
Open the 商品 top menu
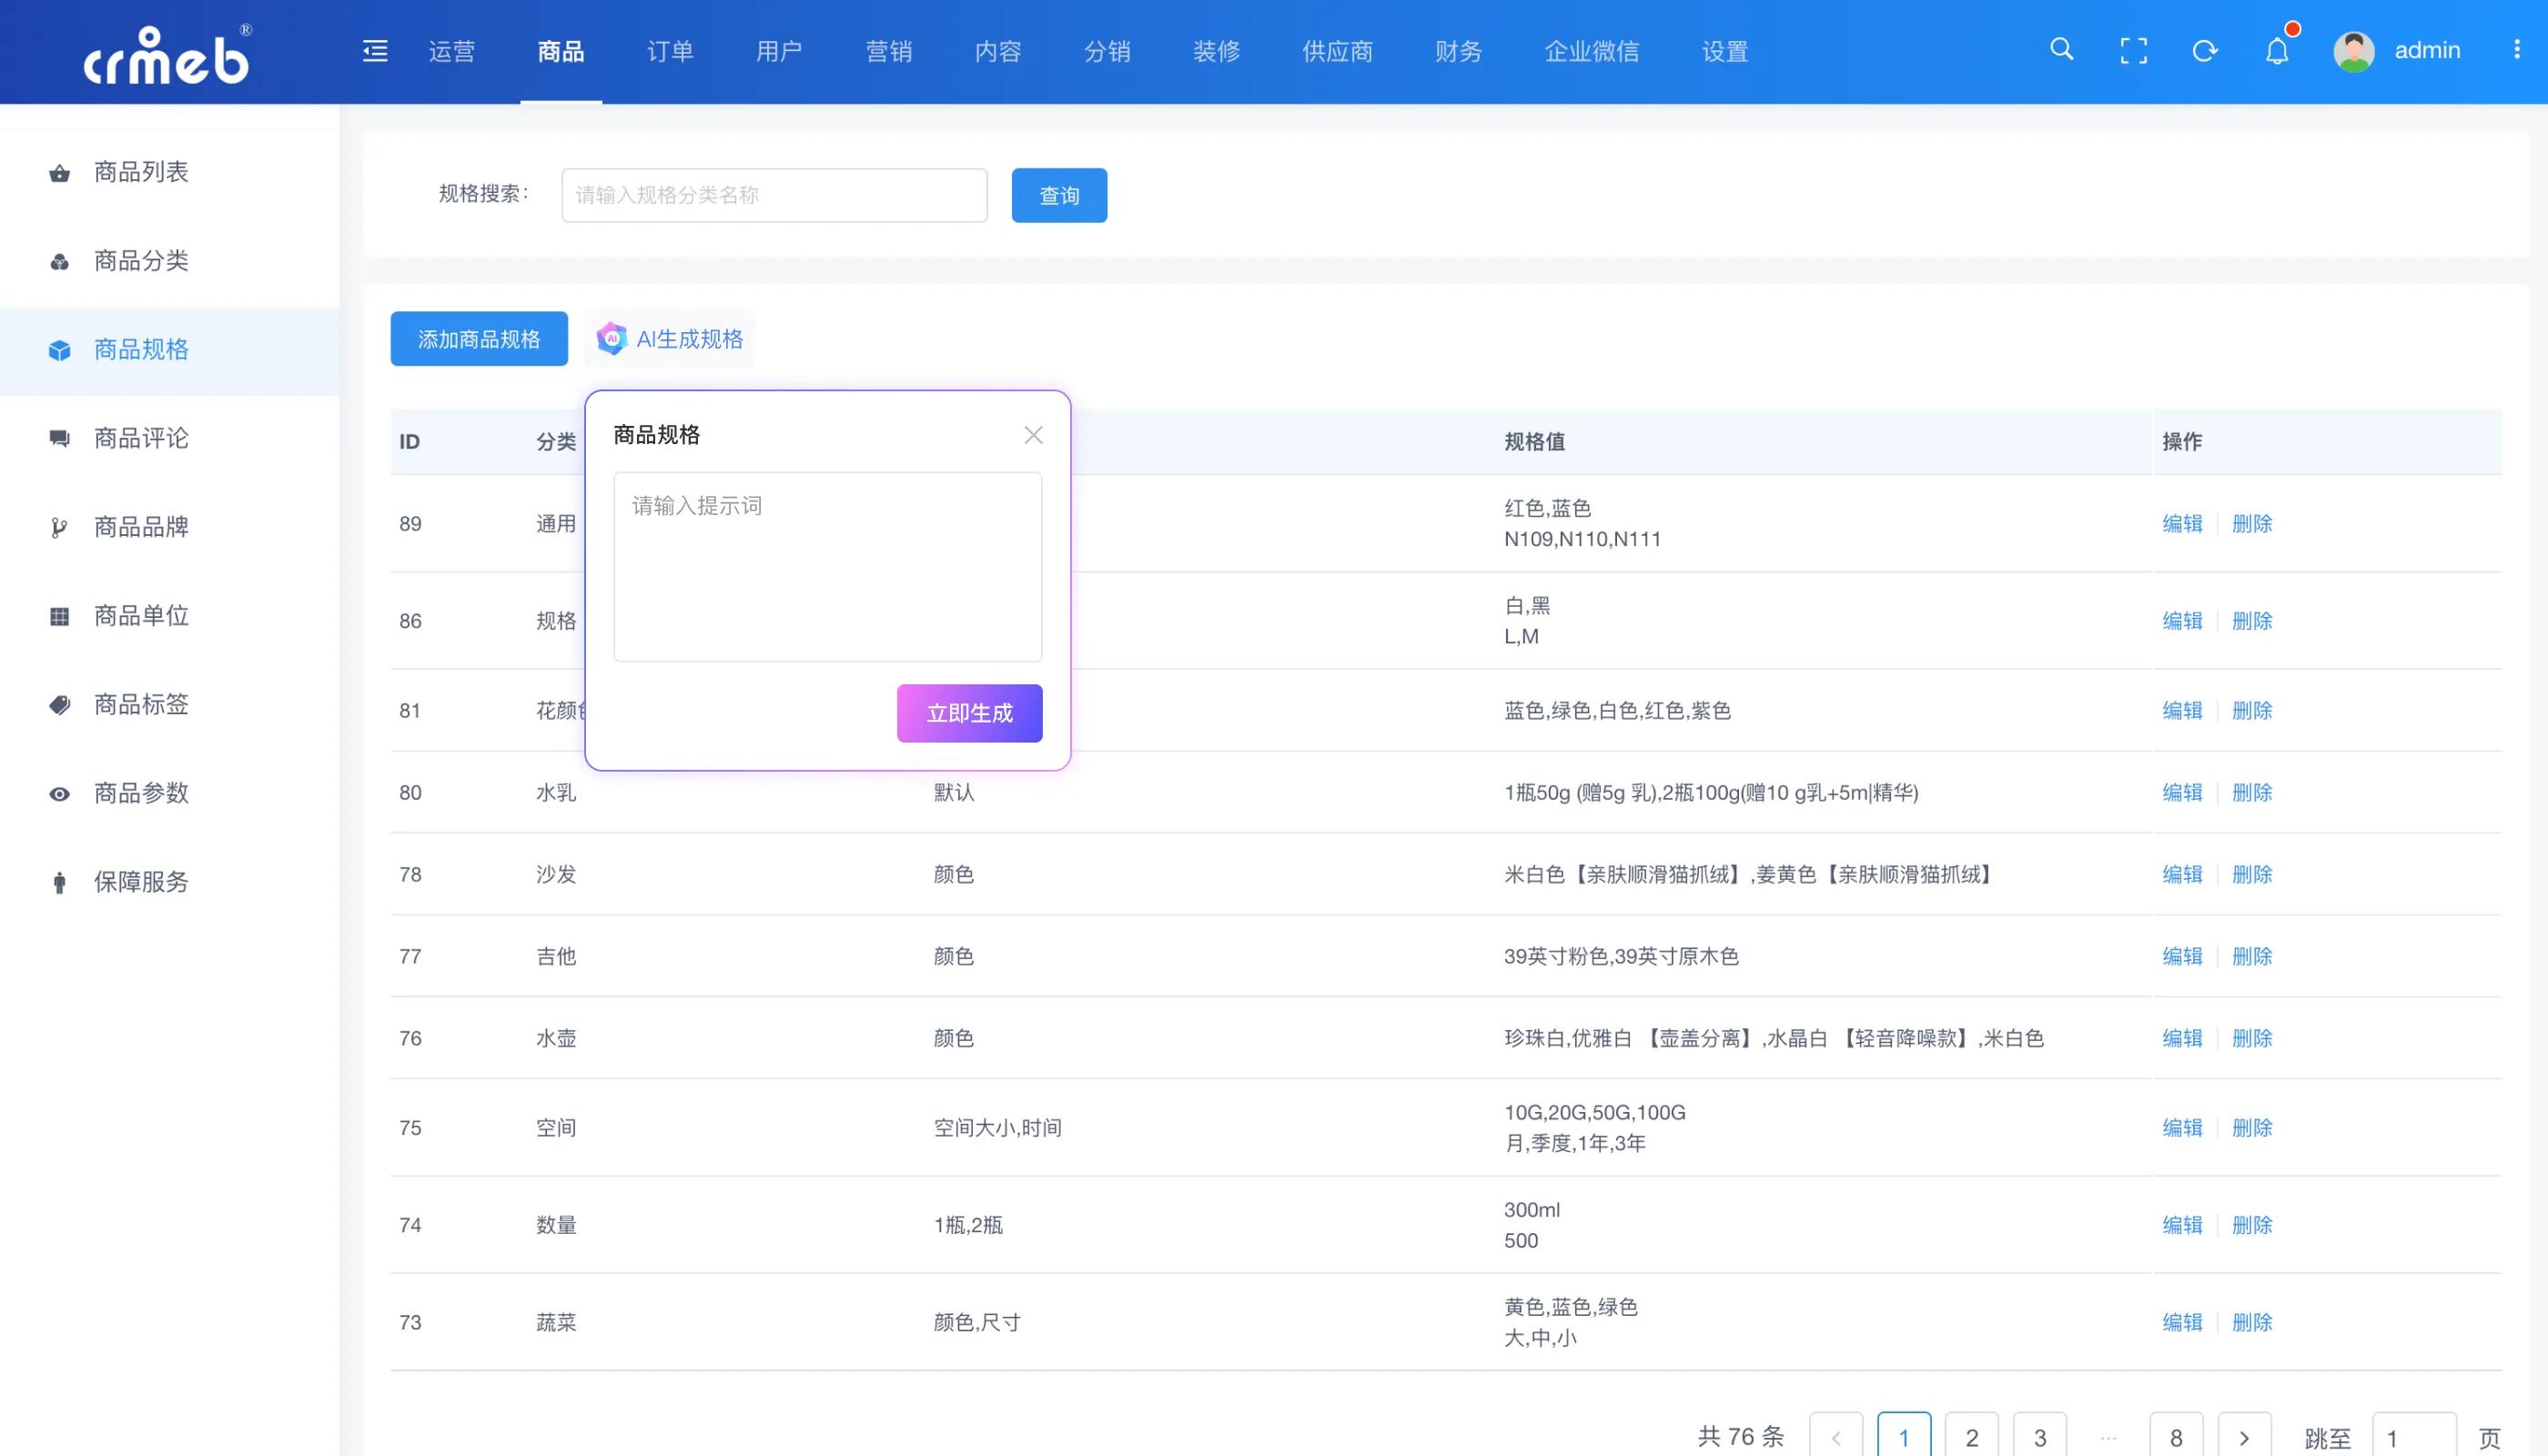(x=561, y=51)
